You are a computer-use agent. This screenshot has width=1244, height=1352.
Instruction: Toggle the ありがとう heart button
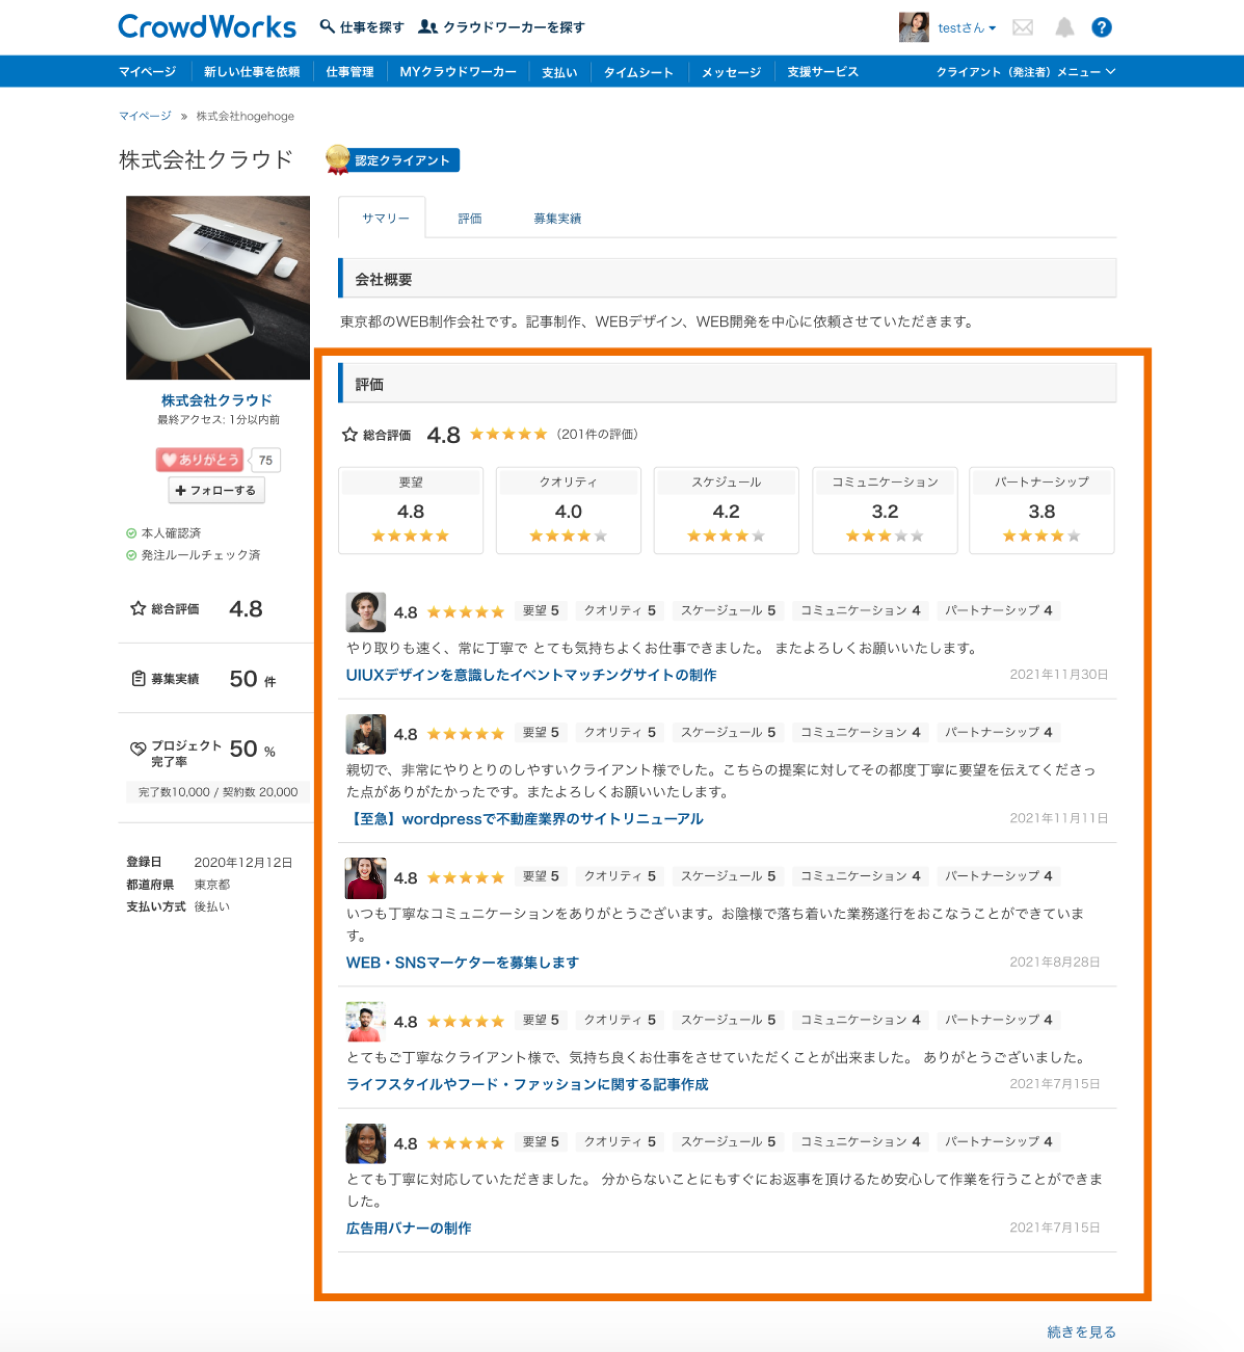[x=200, y=460]
